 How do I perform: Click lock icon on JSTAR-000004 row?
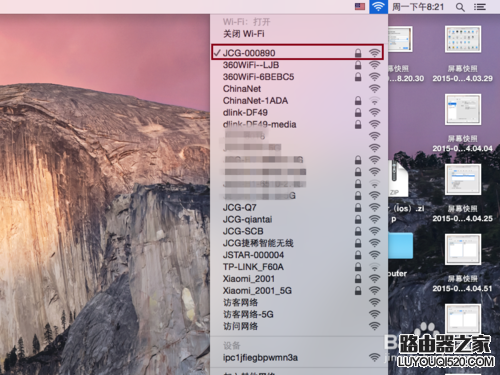[x=358, y=255]
